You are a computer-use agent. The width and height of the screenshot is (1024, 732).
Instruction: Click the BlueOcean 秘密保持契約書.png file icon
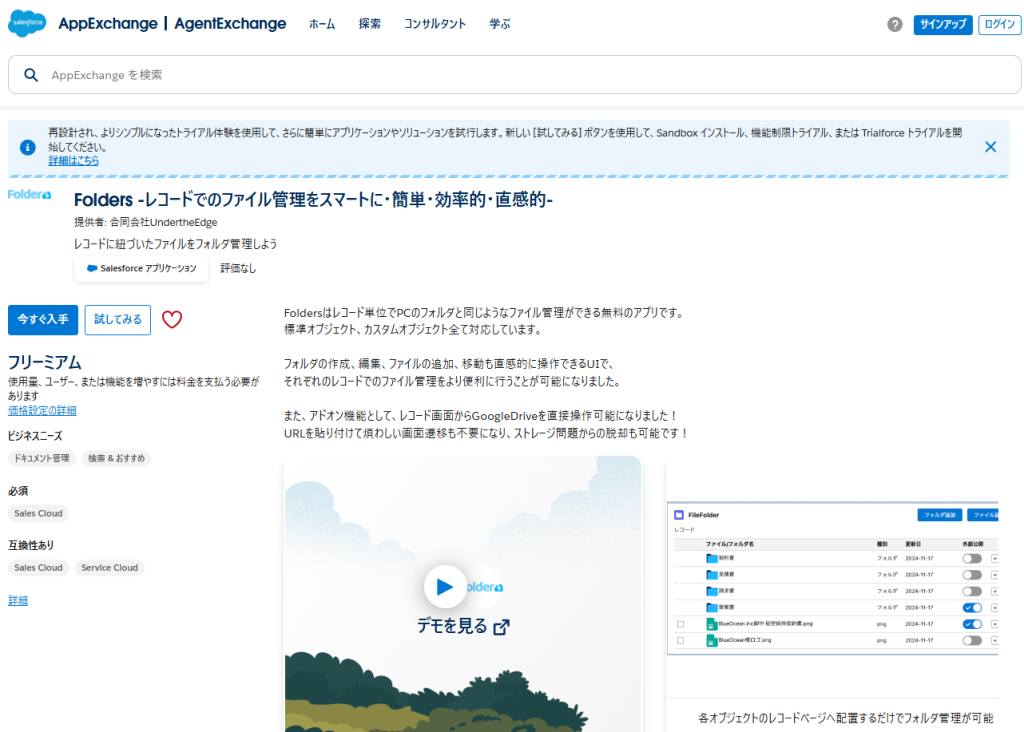pyautogui.click(x=711, y=624)
